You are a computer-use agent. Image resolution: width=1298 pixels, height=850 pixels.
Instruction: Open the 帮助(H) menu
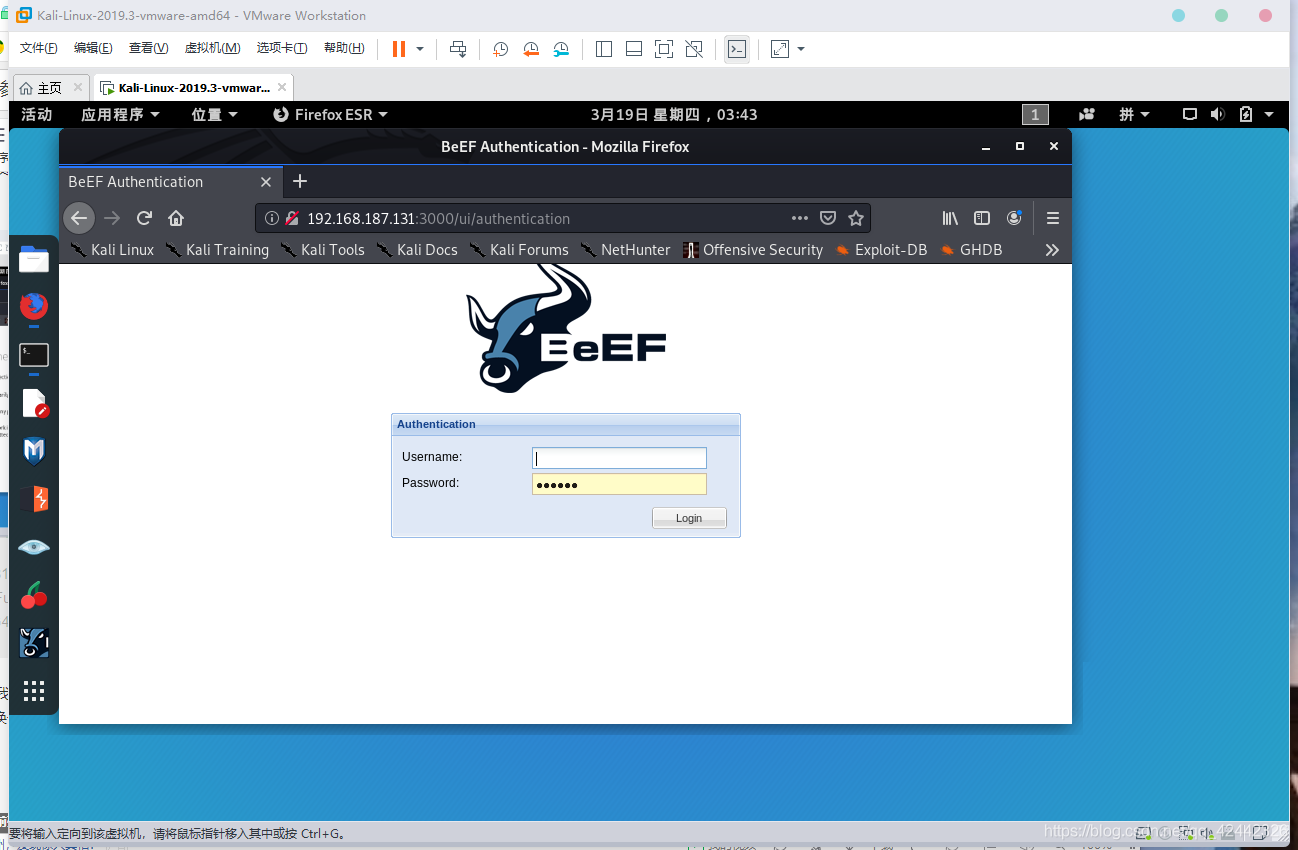[x=344, y=48]
